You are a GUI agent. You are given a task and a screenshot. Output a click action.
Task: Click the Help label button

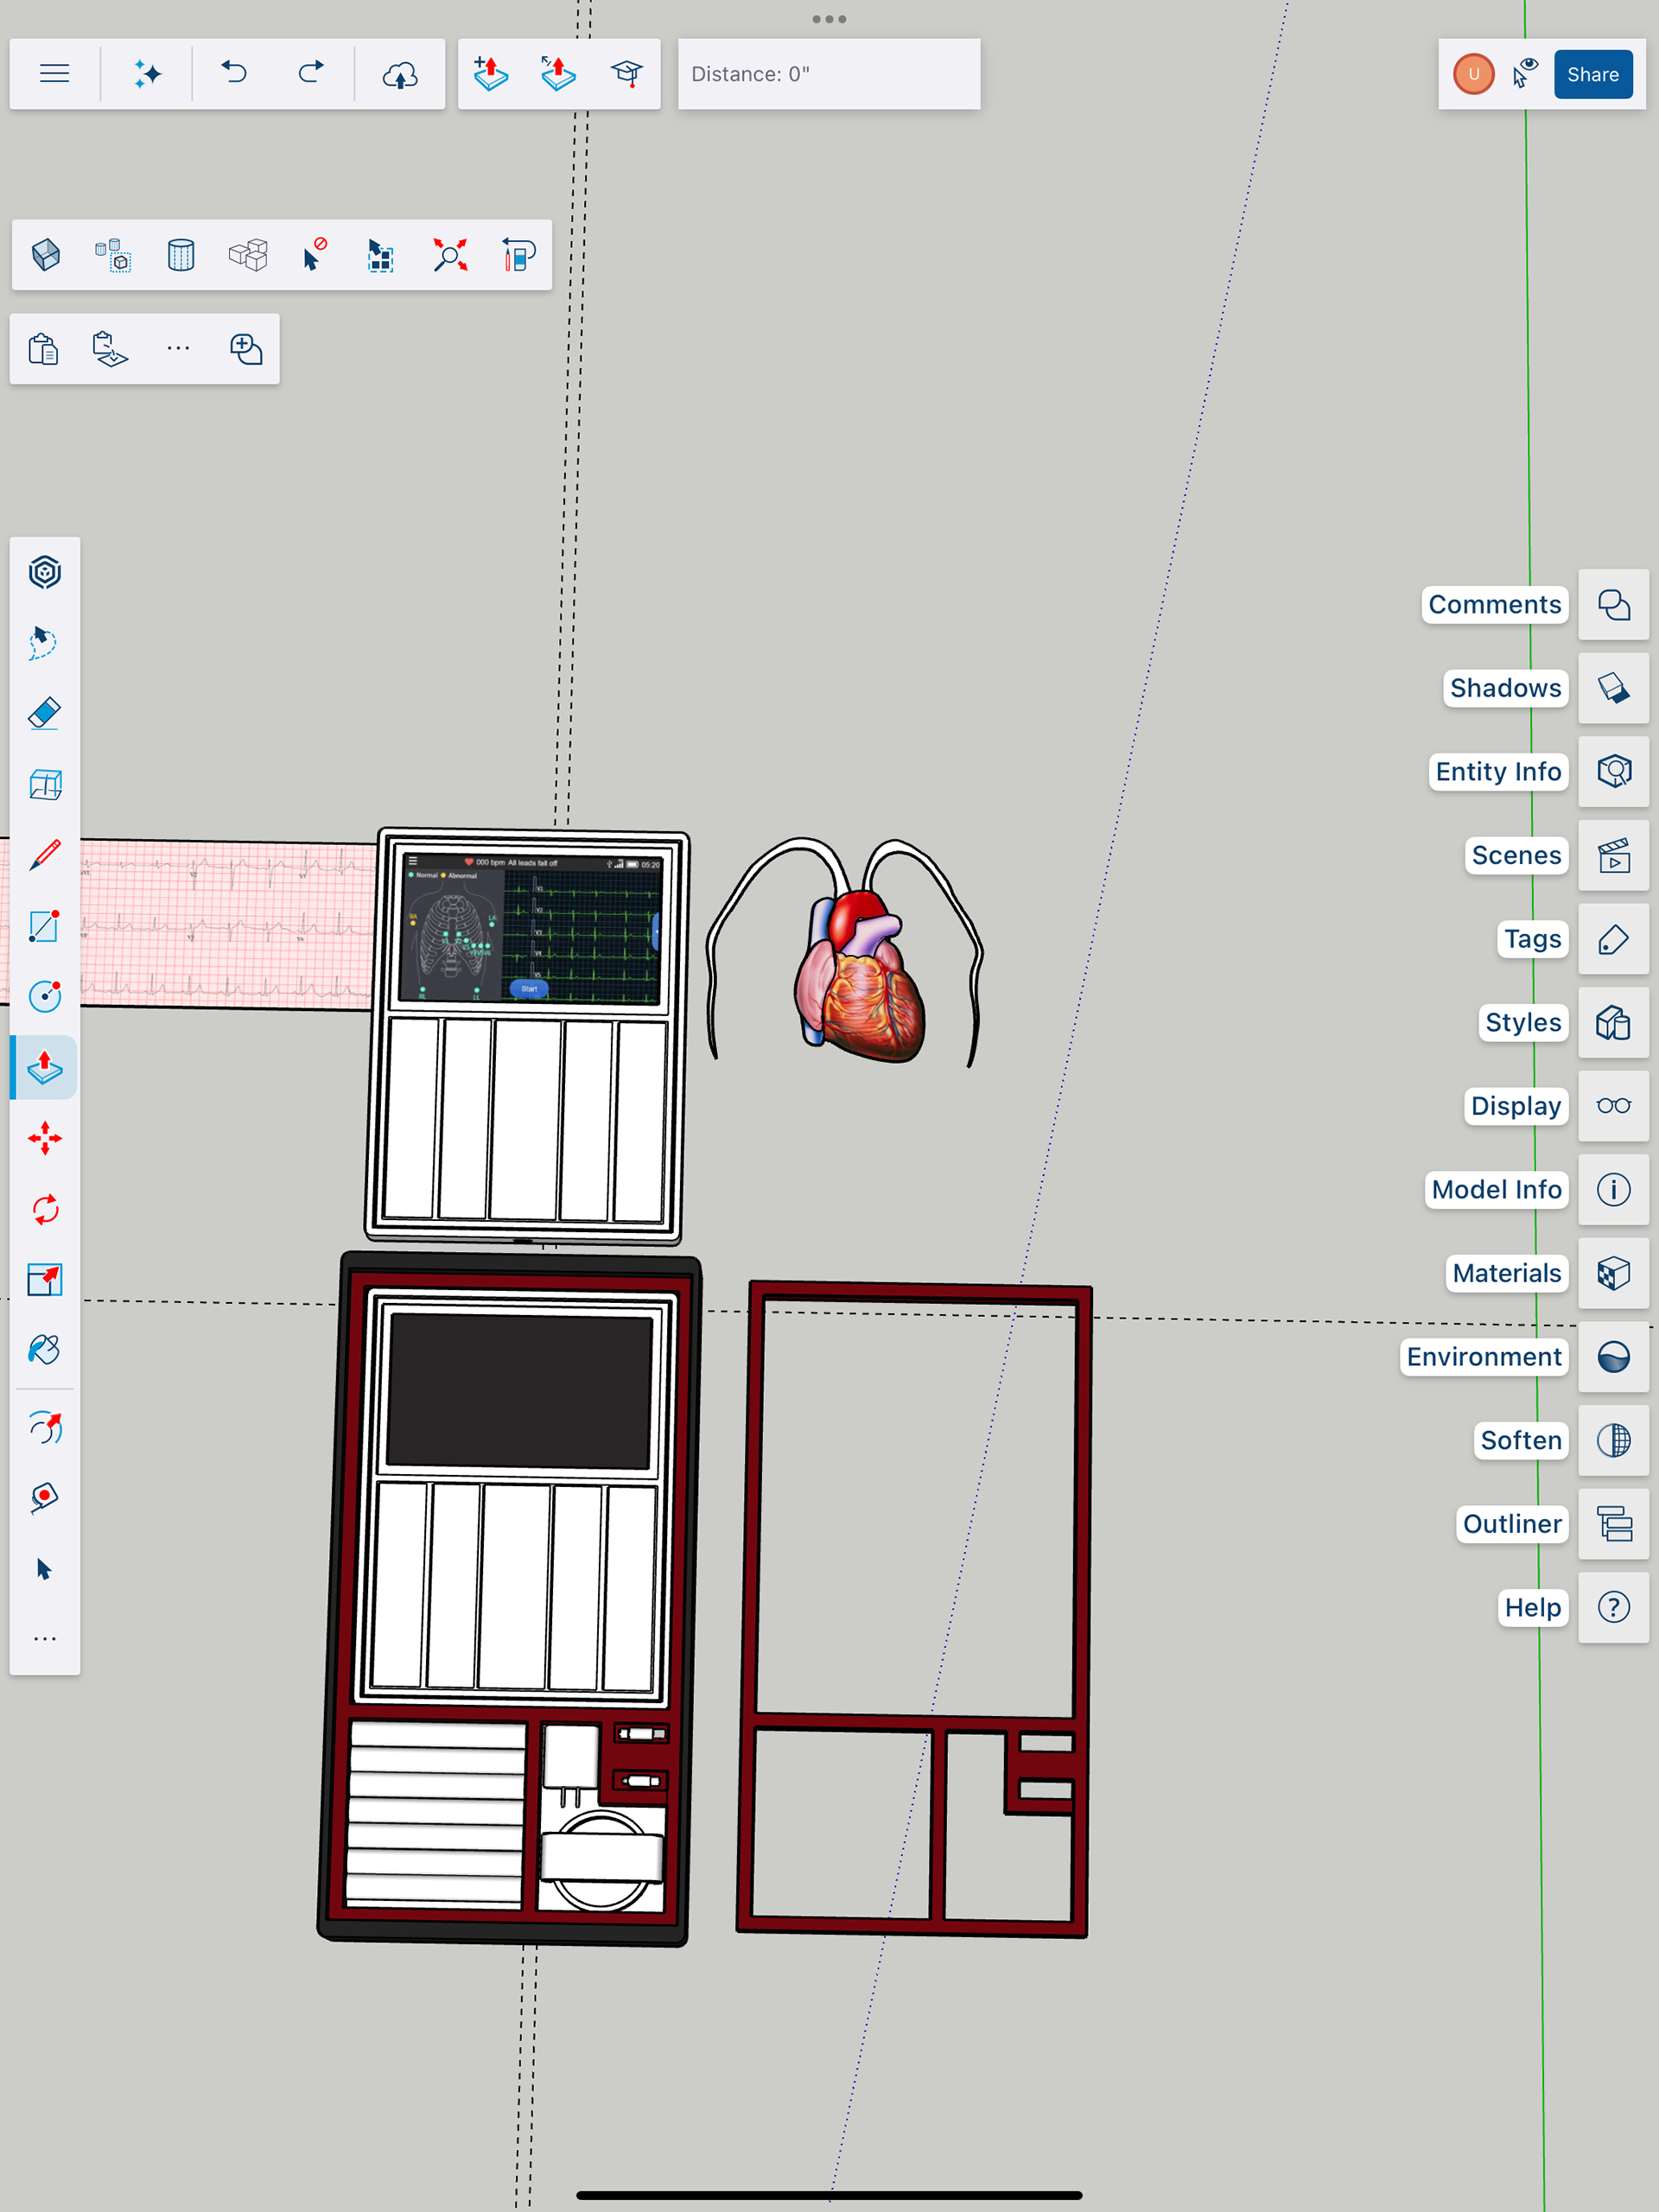click(1532, 1607)
